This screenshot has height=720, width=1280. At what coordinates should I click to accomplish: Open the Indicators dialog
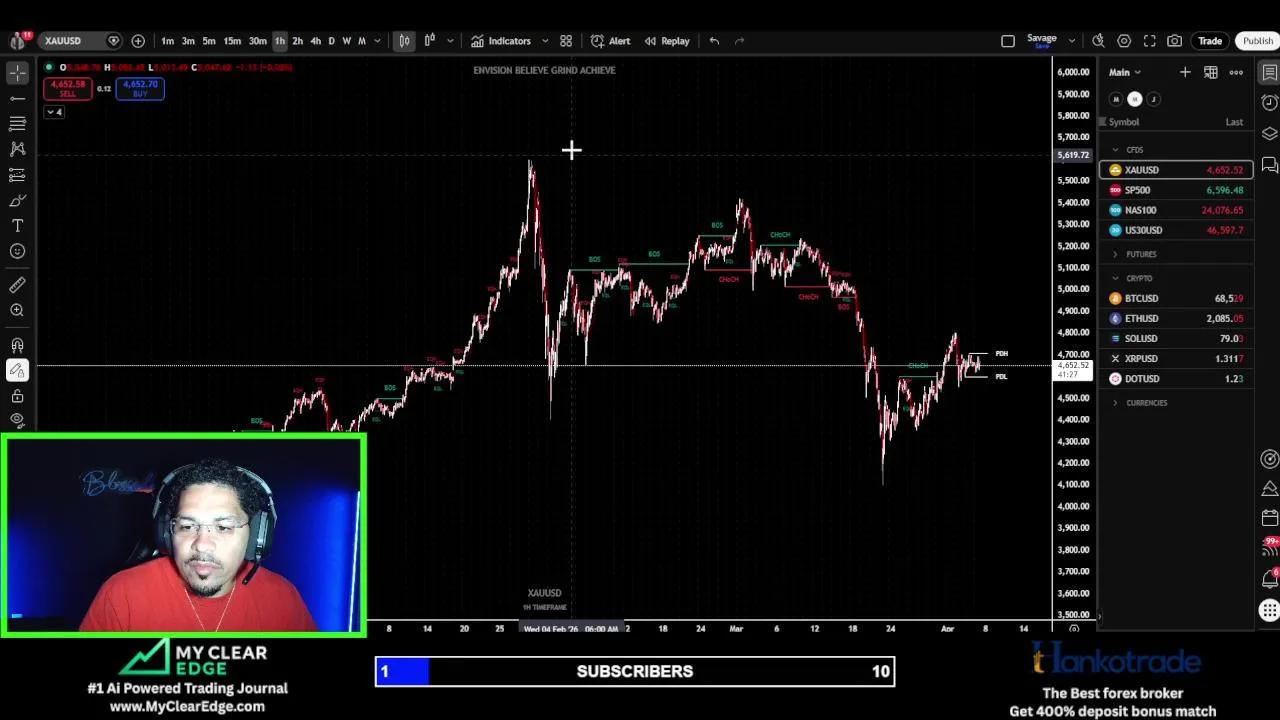[501, 41]
